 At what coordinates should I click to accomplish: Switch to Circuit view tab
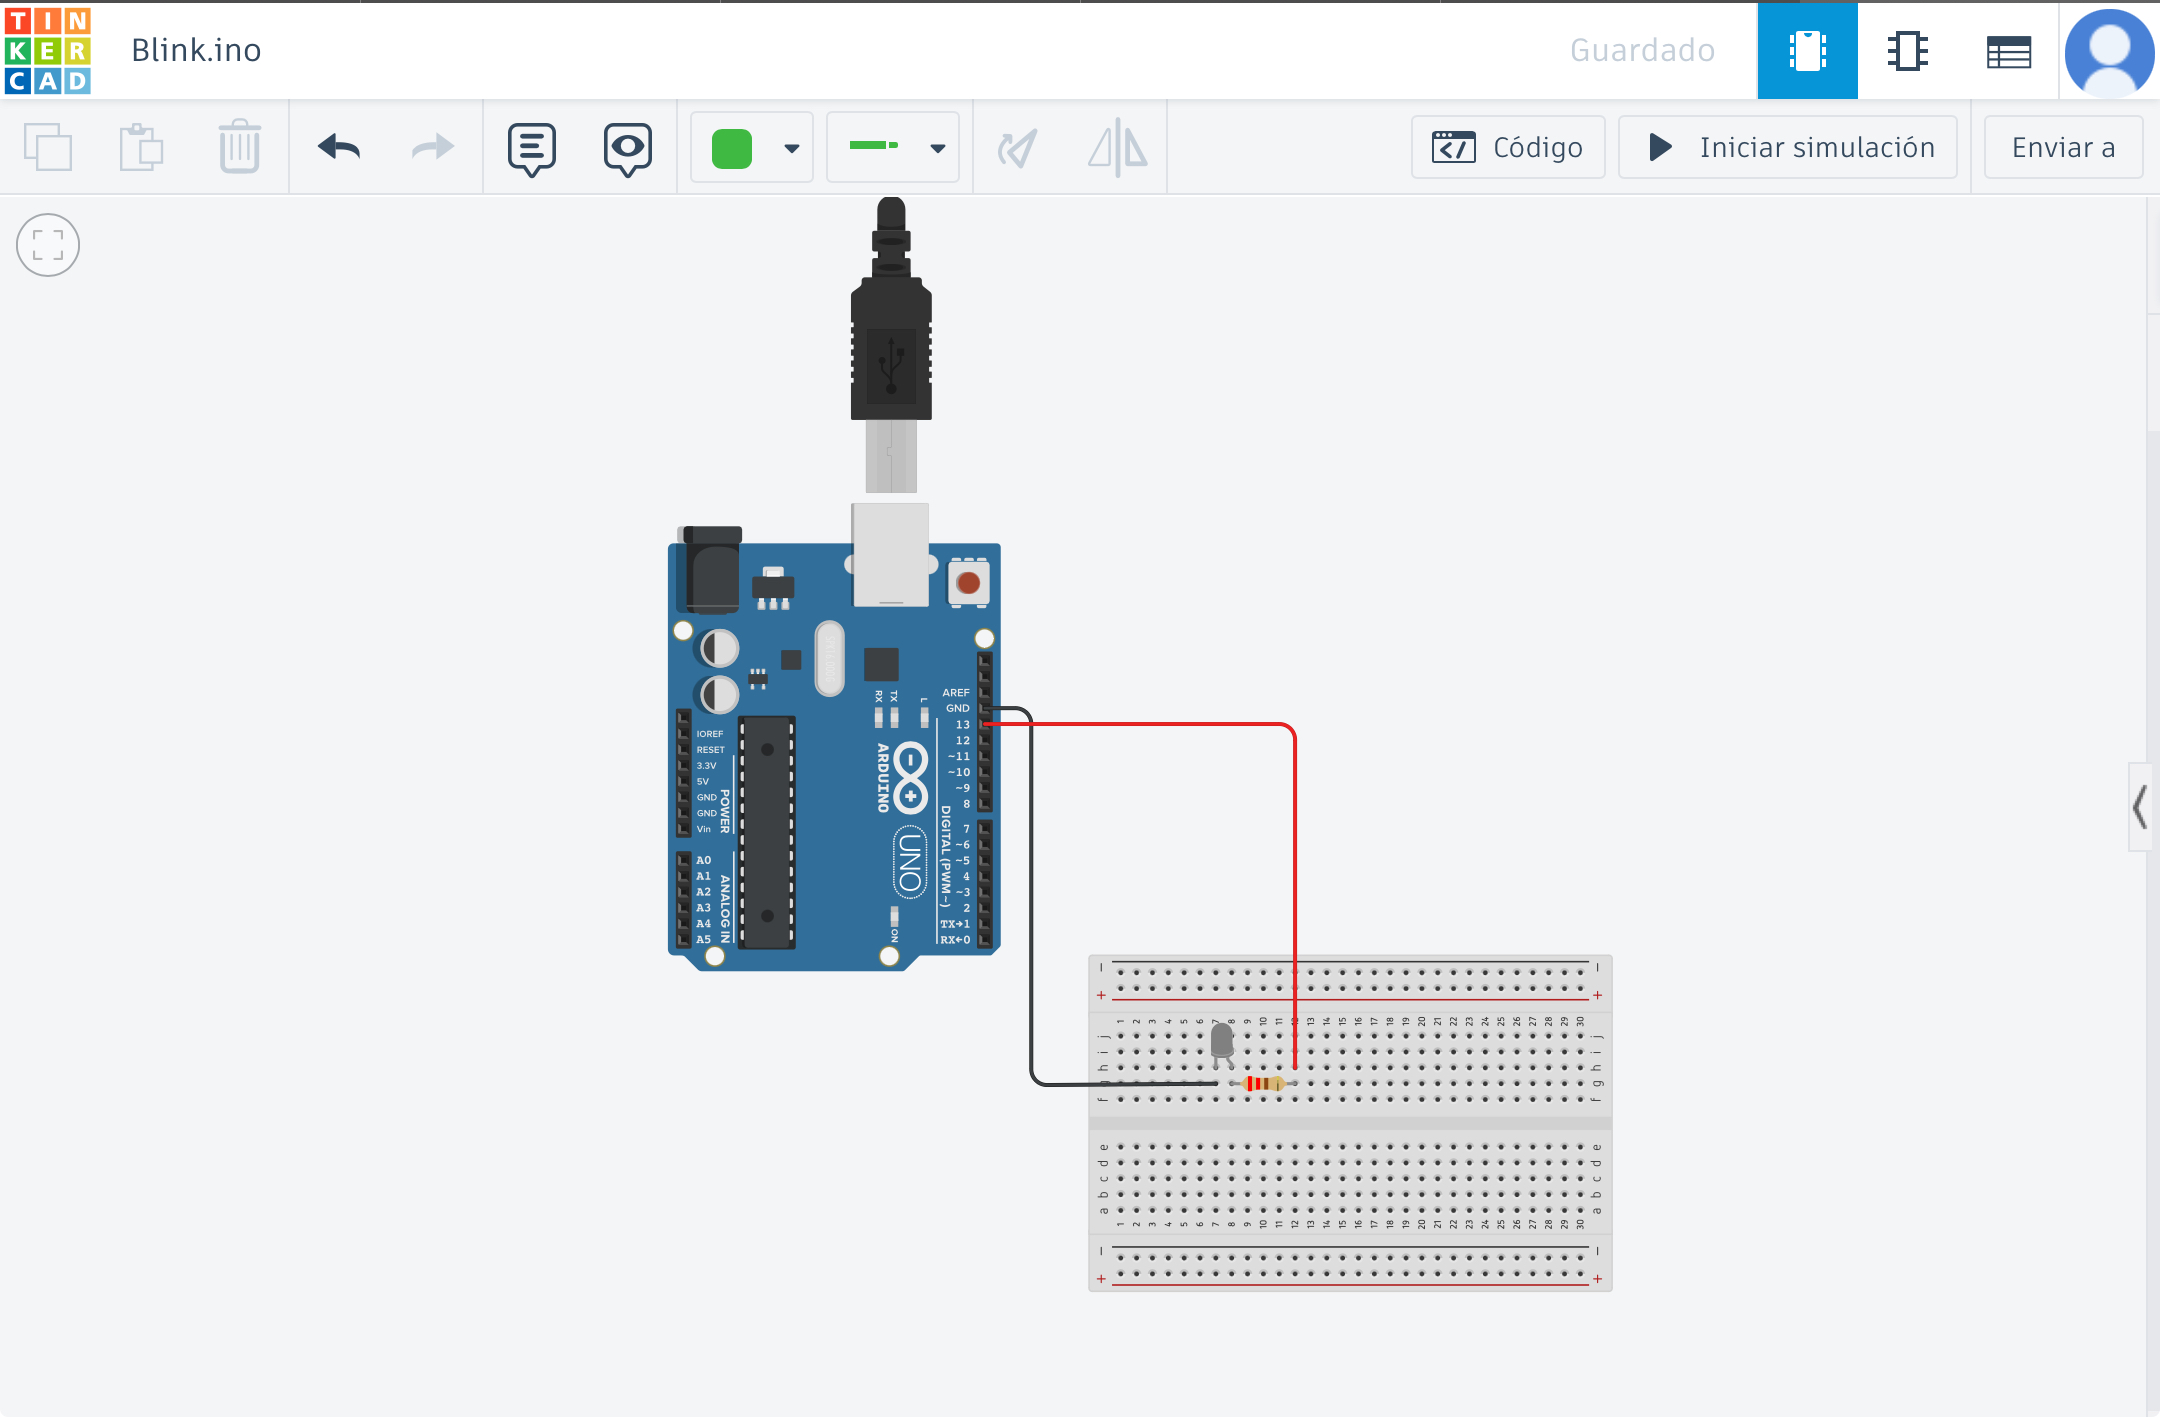click(1807, 50)
